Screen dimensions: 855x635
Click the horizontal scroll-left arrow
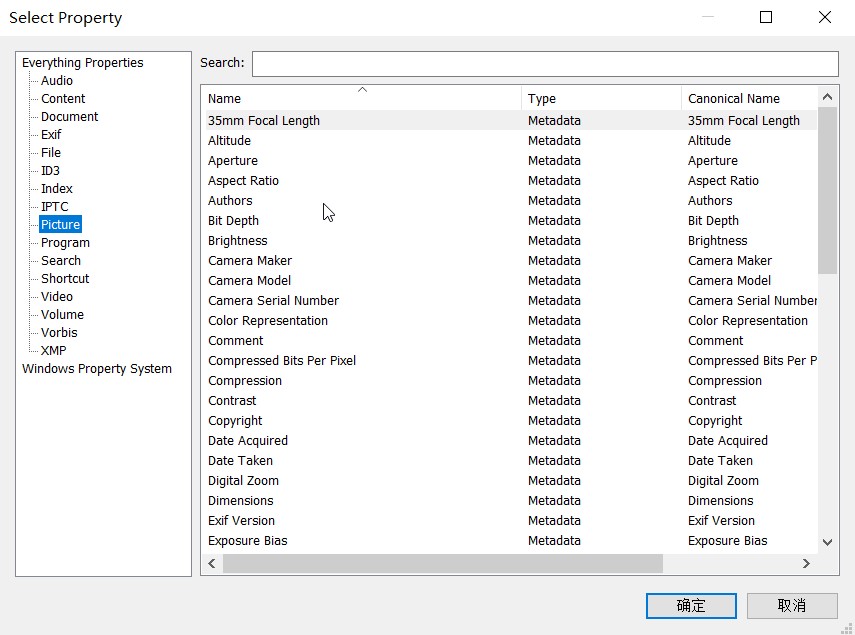[x=212, y=564]
